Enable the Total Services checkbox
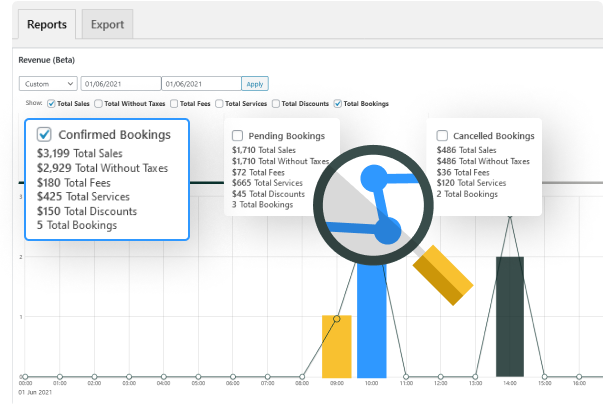The width and height of the screenshot is (616, 416). (x=219, y=104)
